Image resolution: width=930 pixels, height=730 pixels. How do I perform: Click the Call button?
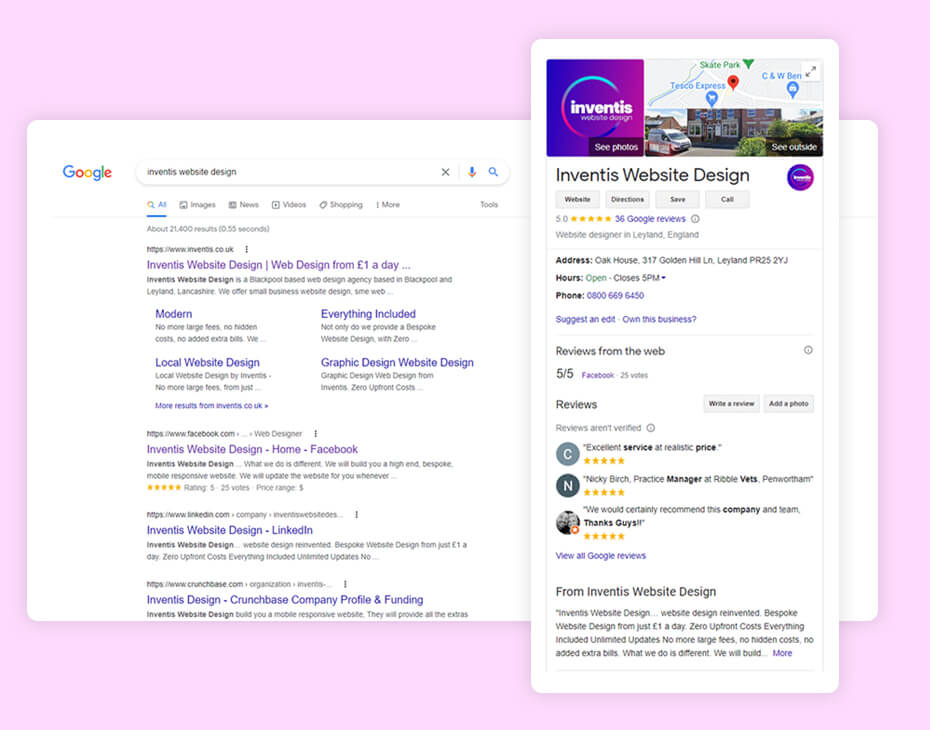point(727,200)
